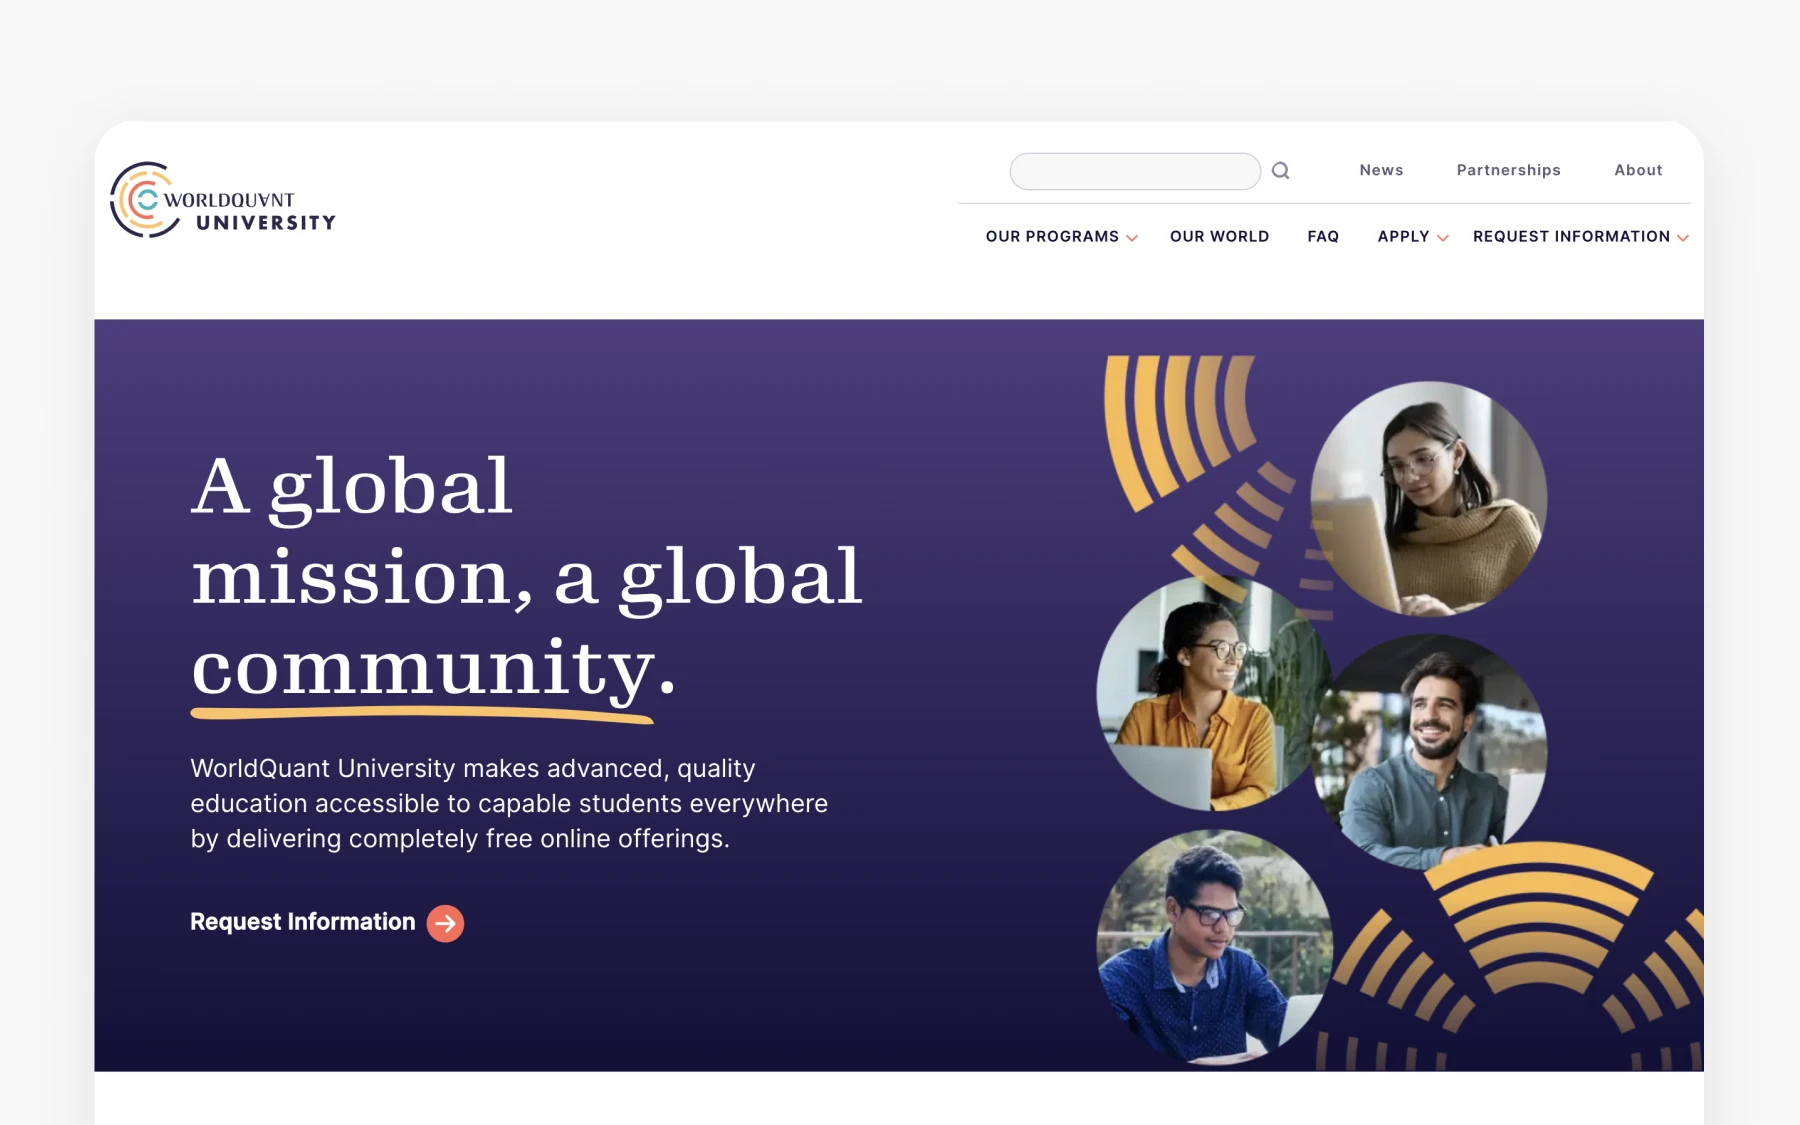Go to the Partnerships page
The height and width of the screenshot is (1125, 1800).
click(x=1508, y=170)
